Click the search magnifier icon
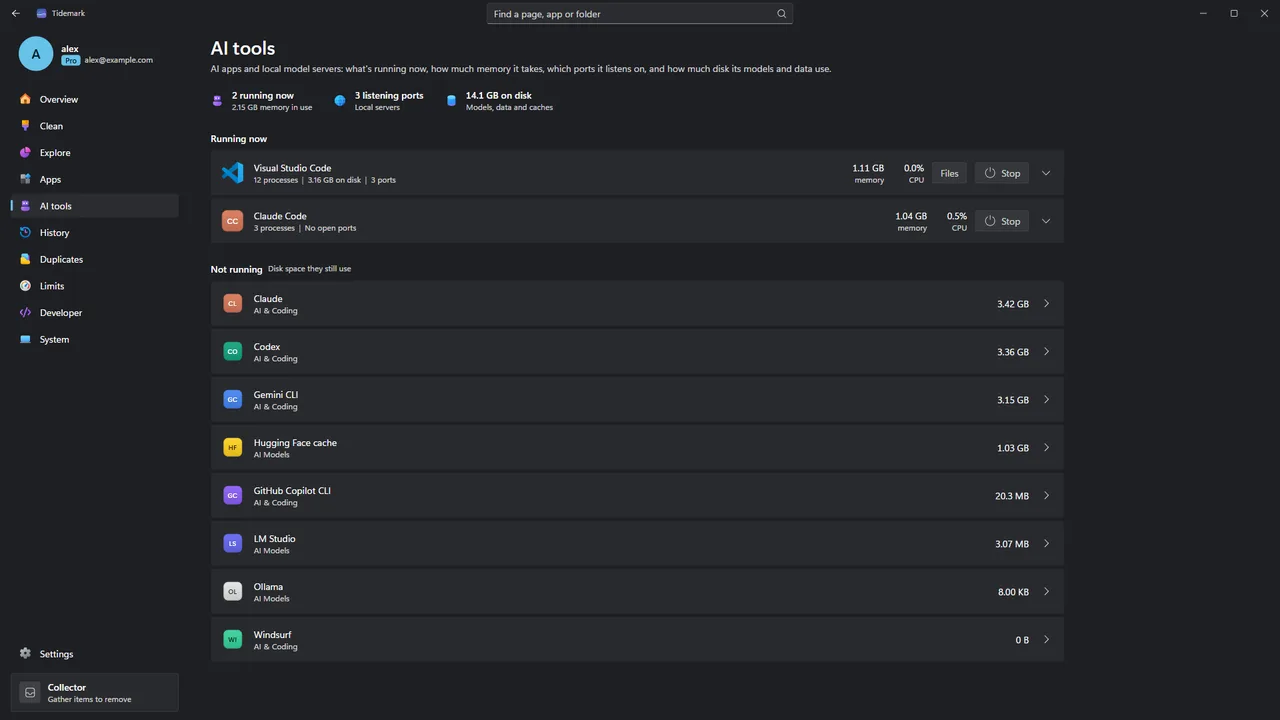 (x=782, y=14)
